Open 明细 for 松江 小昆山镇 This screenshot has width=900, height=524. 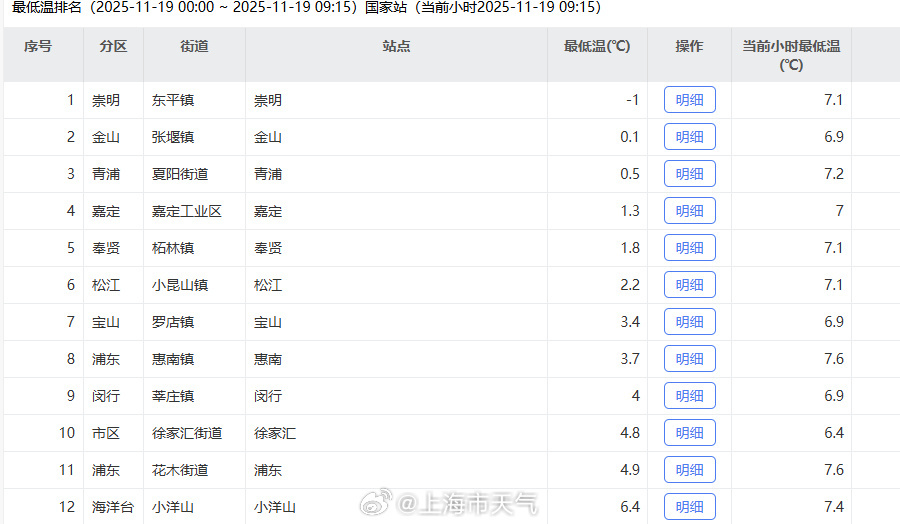point(689,285)
